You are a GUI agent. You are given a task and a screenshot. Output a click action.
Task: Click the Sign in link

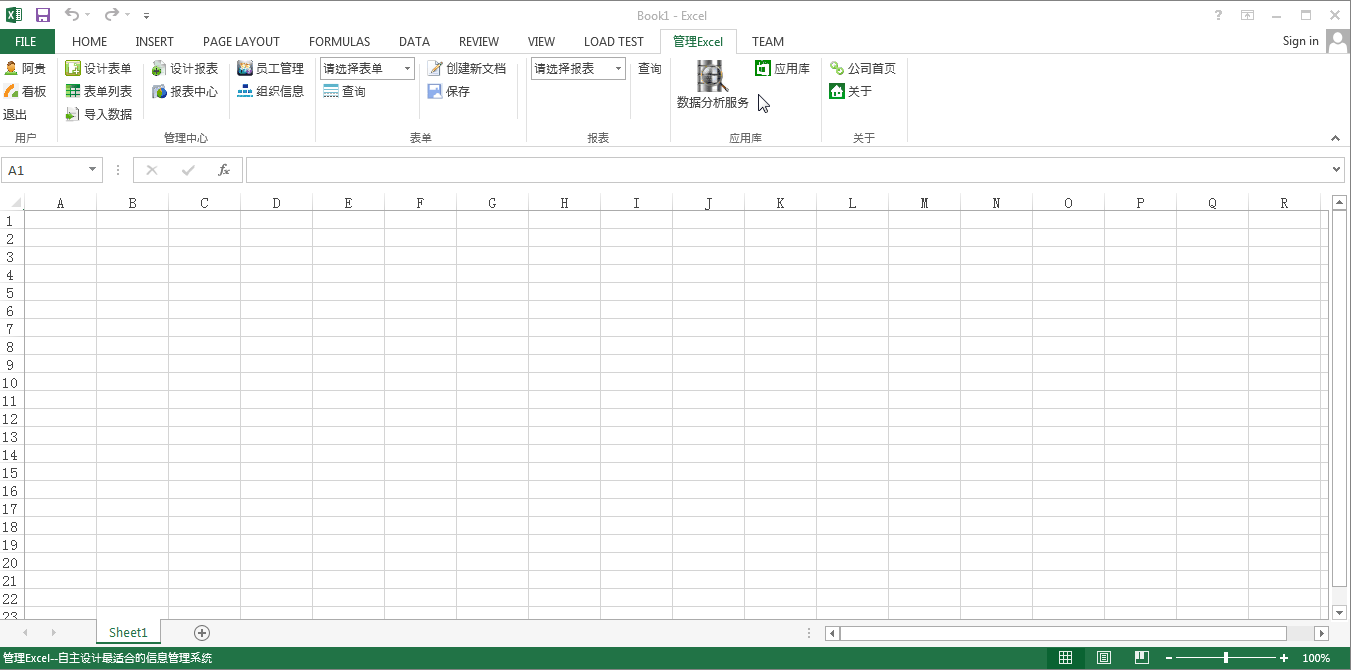click(x=1300, y=41)
